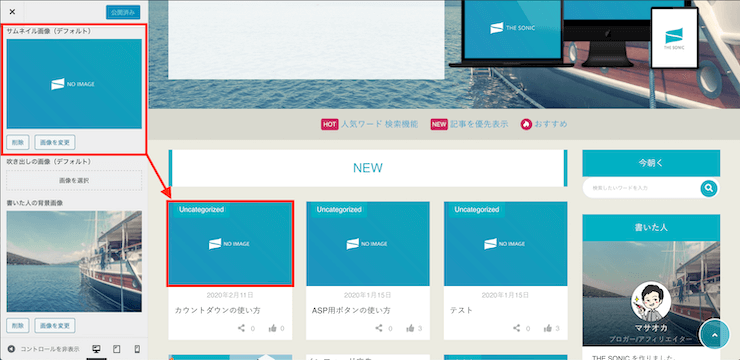Open ASP用ボタンの使い方 post thumbnail

click(368, 243)
